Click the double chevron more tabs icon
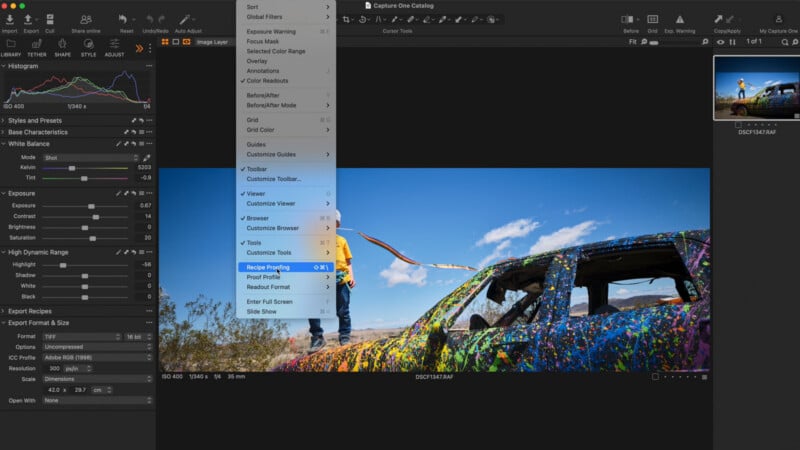Screen dimensions: 800x450 139,48
